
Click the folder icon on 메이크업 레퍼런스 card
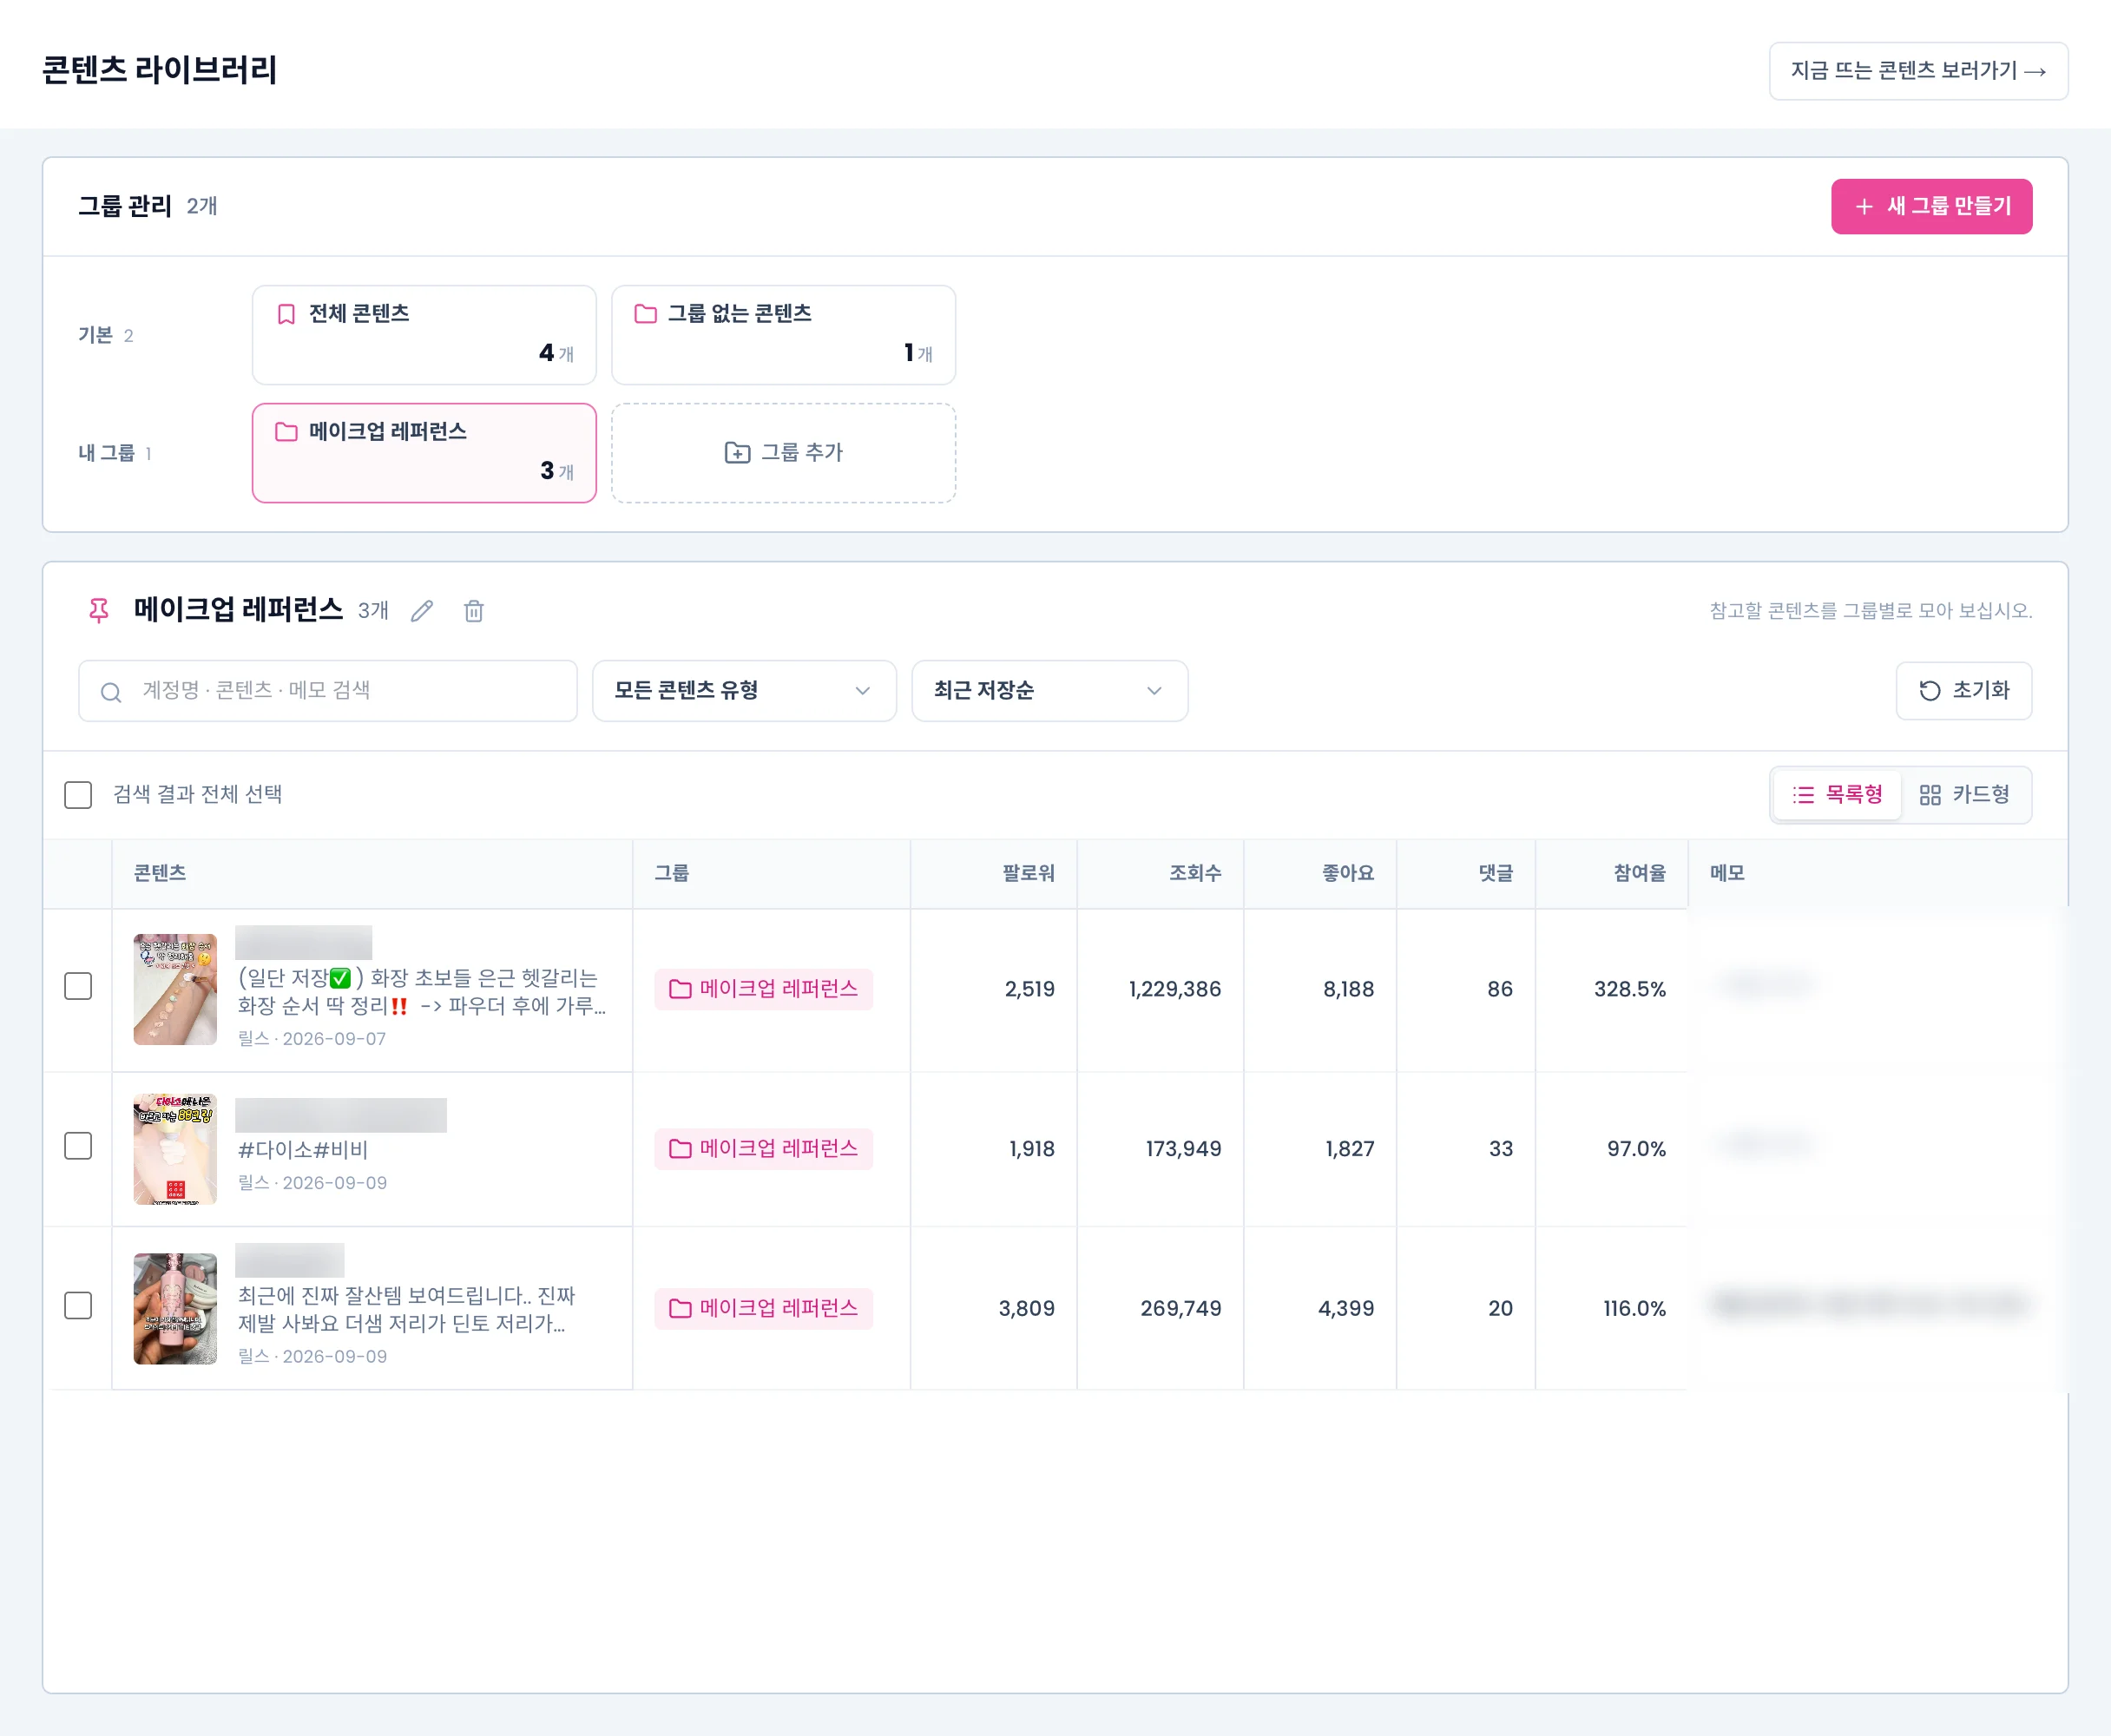286,432
